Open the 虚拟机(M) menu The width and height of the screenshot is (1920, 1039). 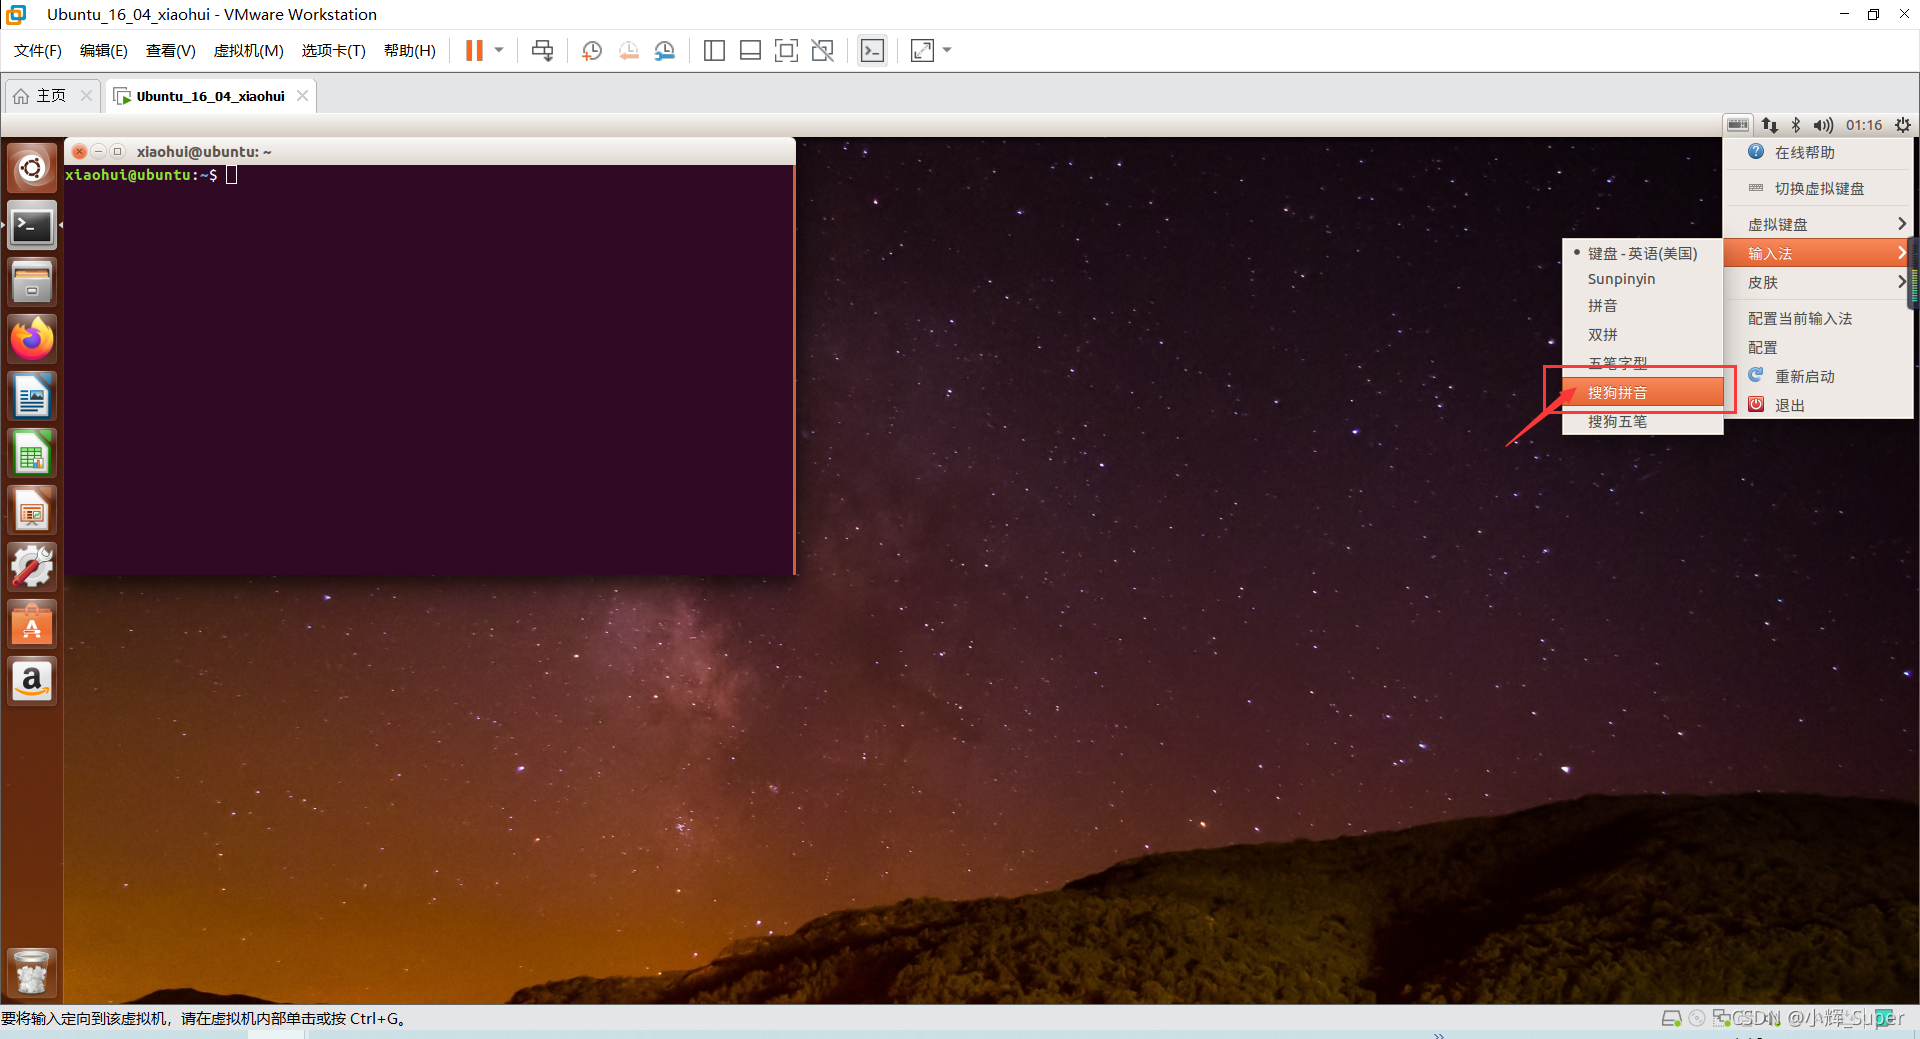coord(249,51)
